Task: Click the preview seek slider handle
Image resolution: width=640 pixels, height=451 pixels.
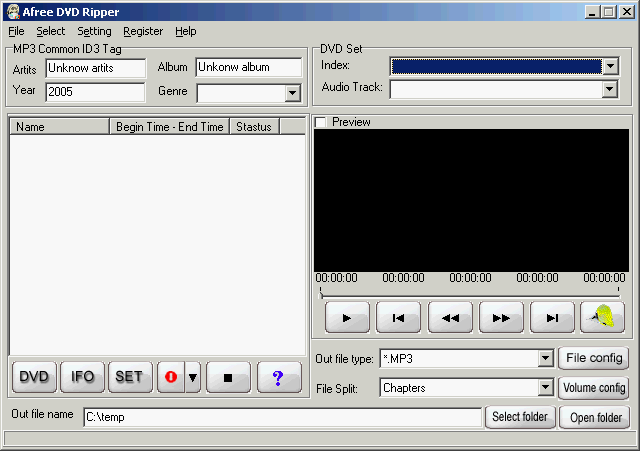Action: click(321, 294)
